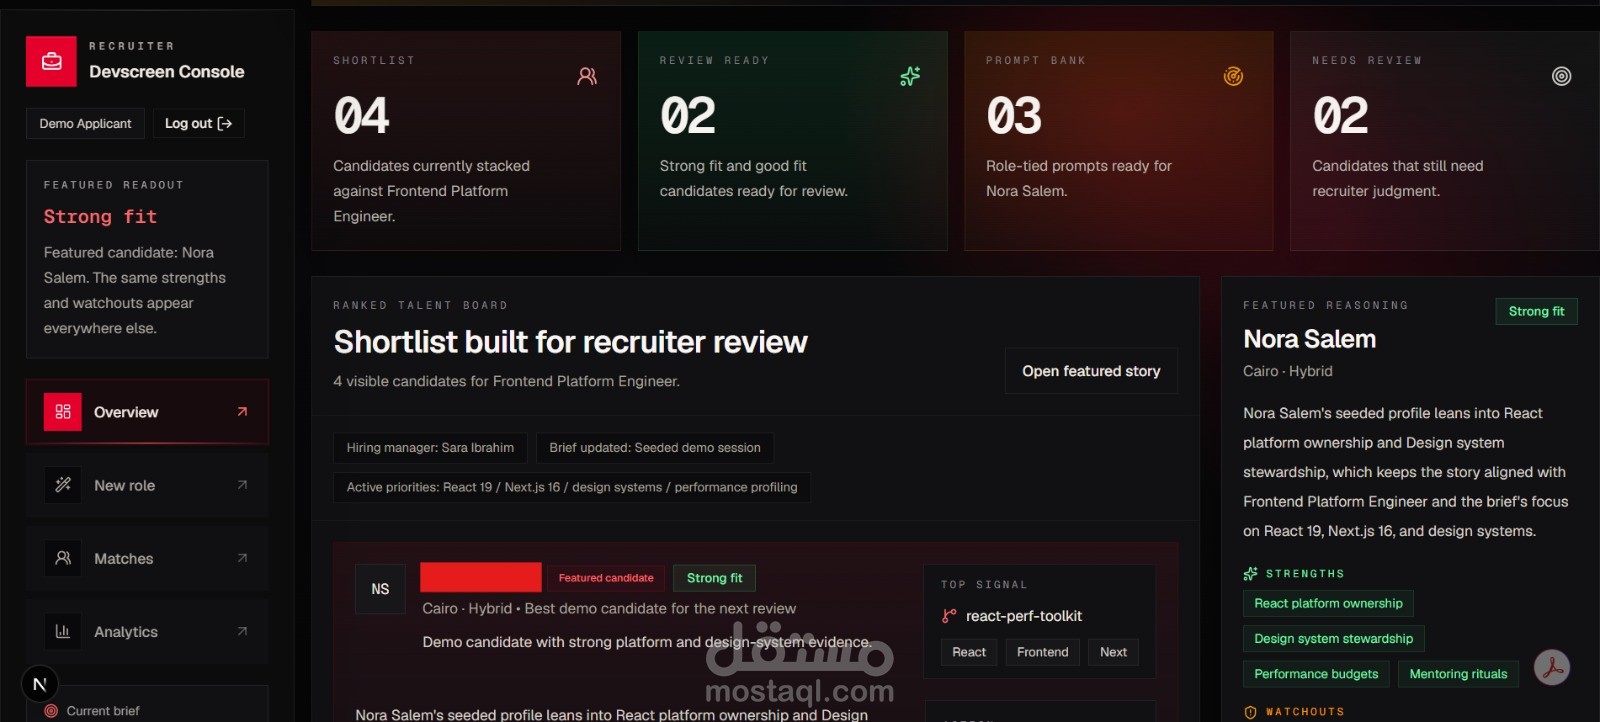
Task: Click the Prompt Bank target icon
Action: coord(1234,76)
